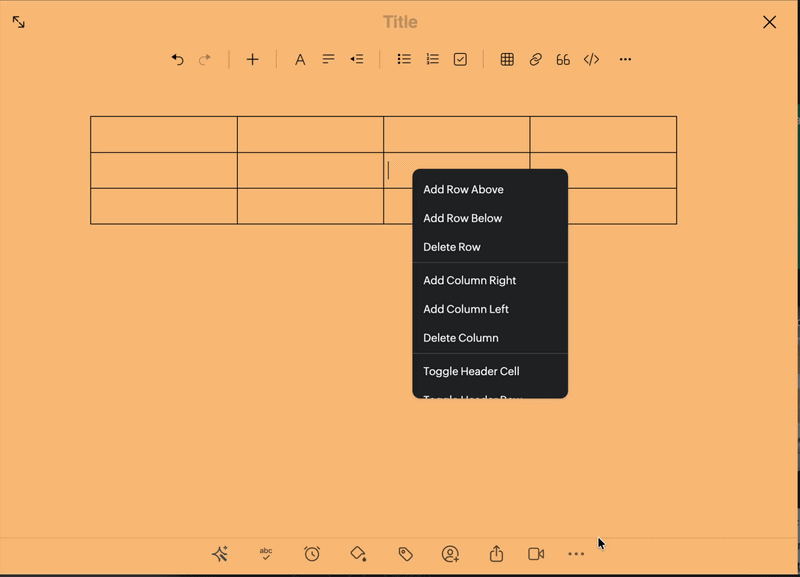Add a tag to the note
This screenshot has height=577, width=800.
(x=405, y=554)
